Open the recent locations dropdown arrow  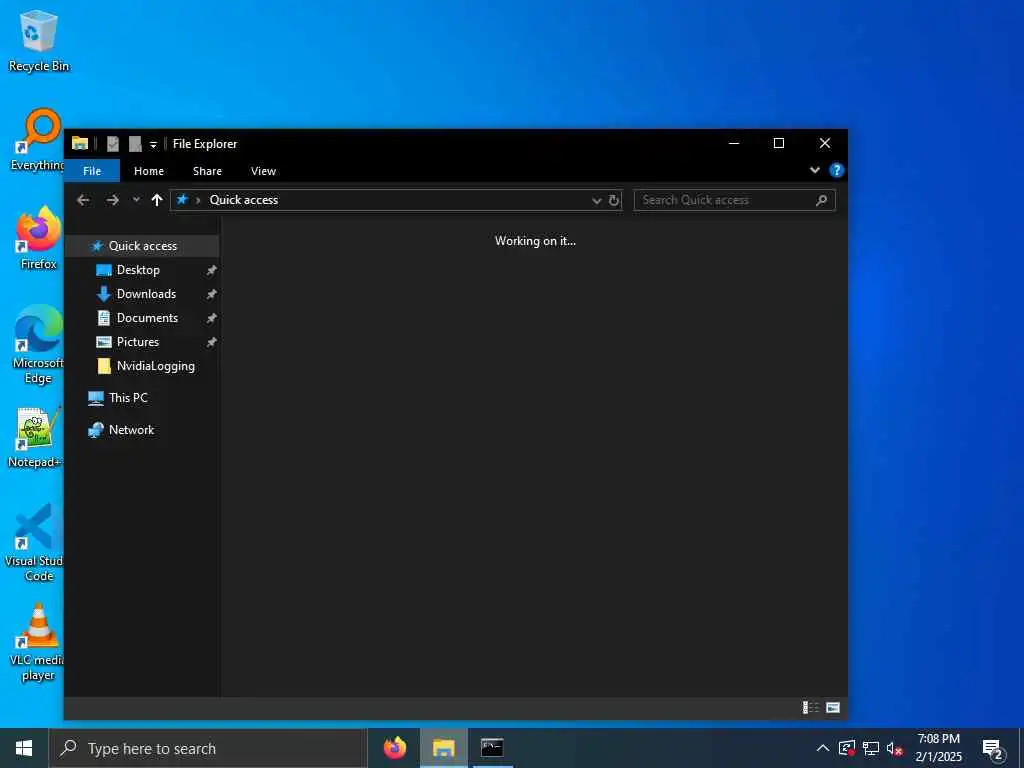click(x=136, y=200)
